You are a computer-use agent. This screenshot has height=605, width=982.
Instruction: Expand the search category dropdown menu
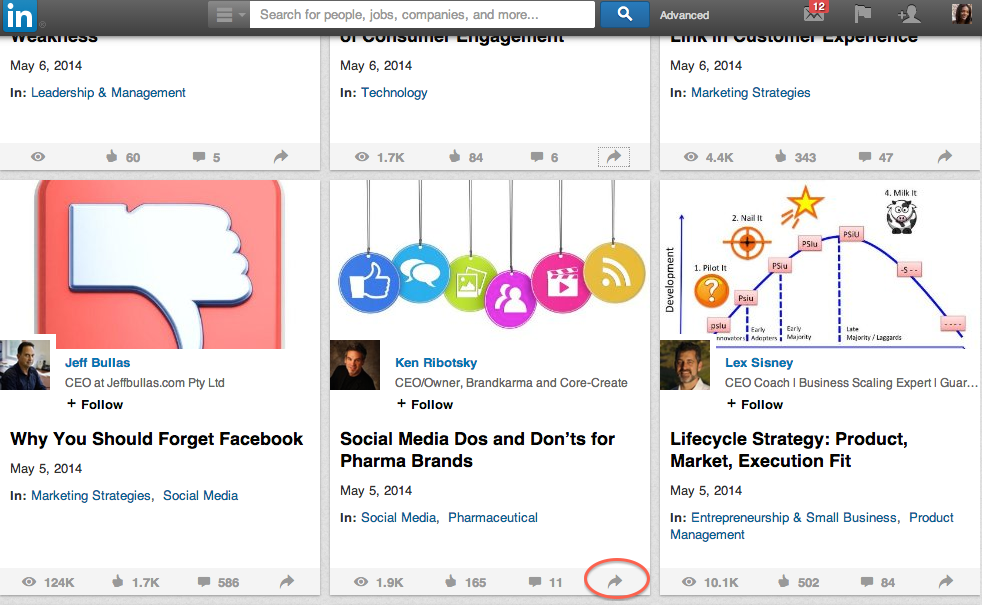click(229, 14)
